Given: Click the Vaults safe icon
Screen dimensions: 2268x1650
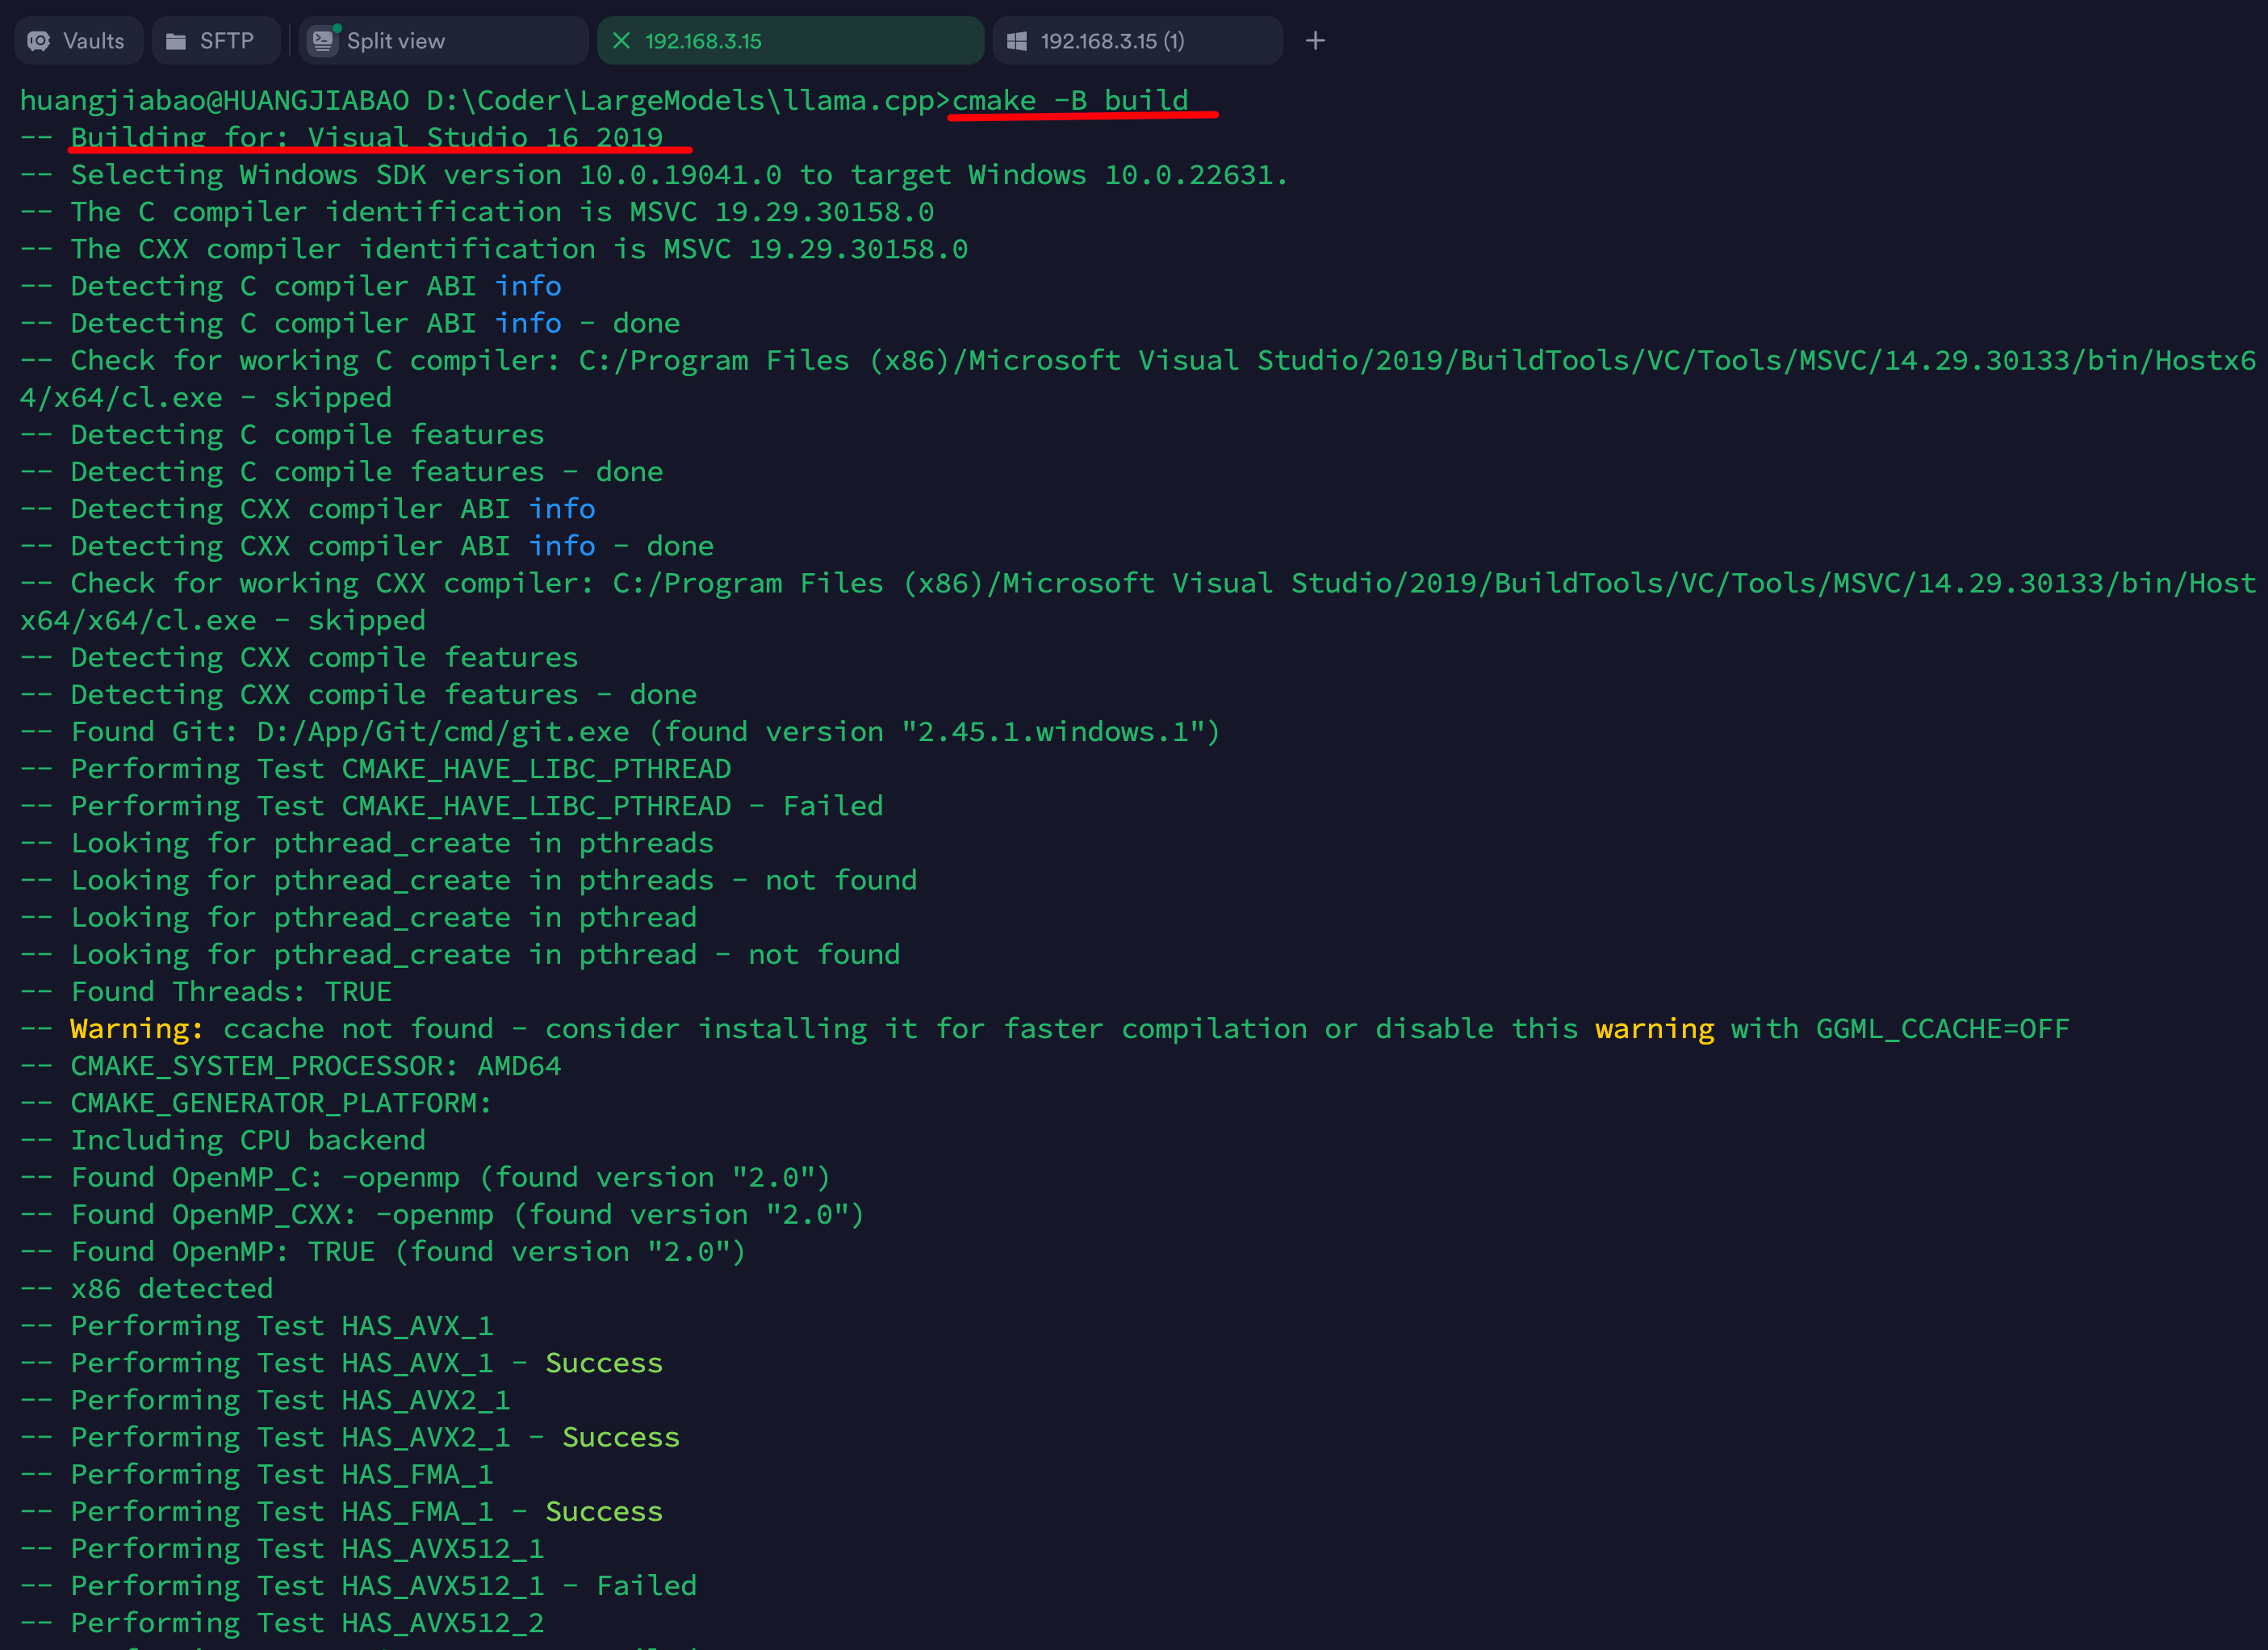Looking at the screenshot, I should pos(39,41).
